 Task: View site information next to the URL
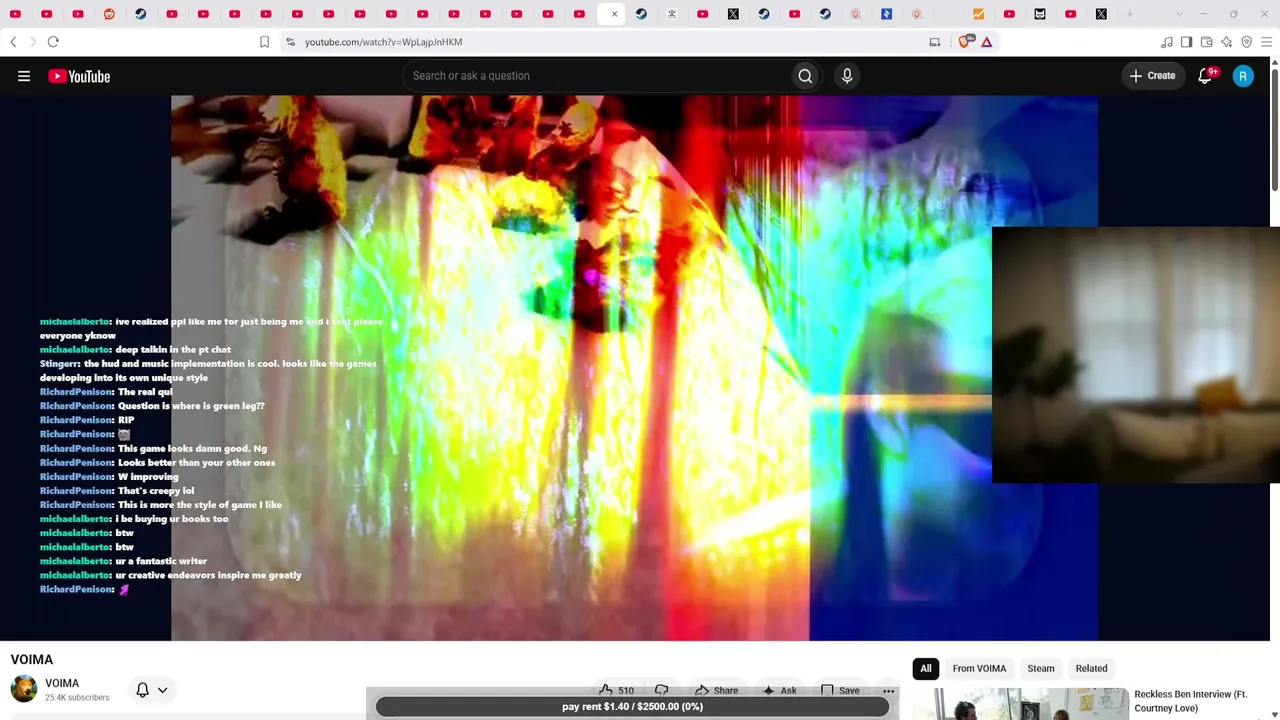(x=290, y=42)
